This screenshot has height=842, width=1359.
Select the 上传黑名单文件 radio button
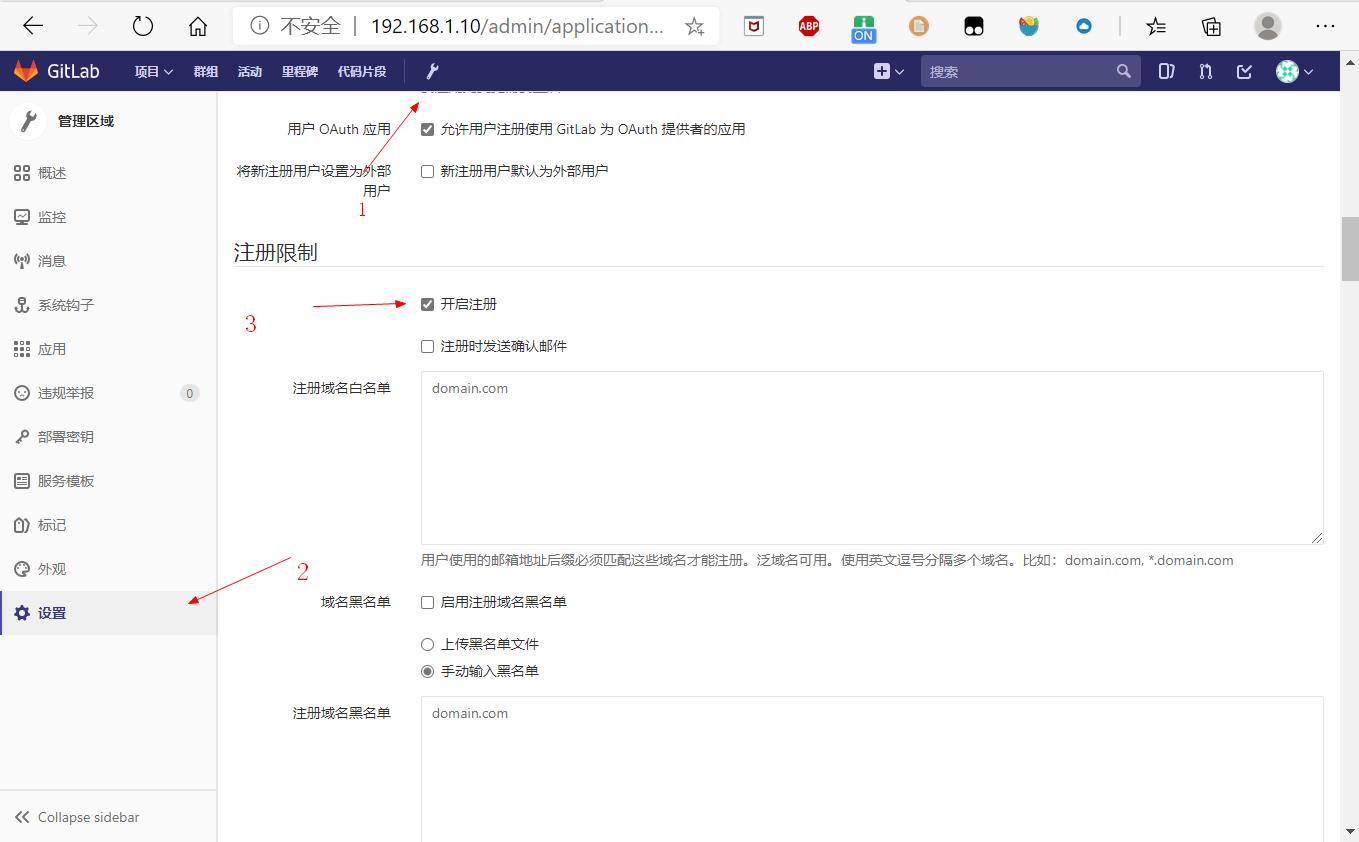point(427,644)
